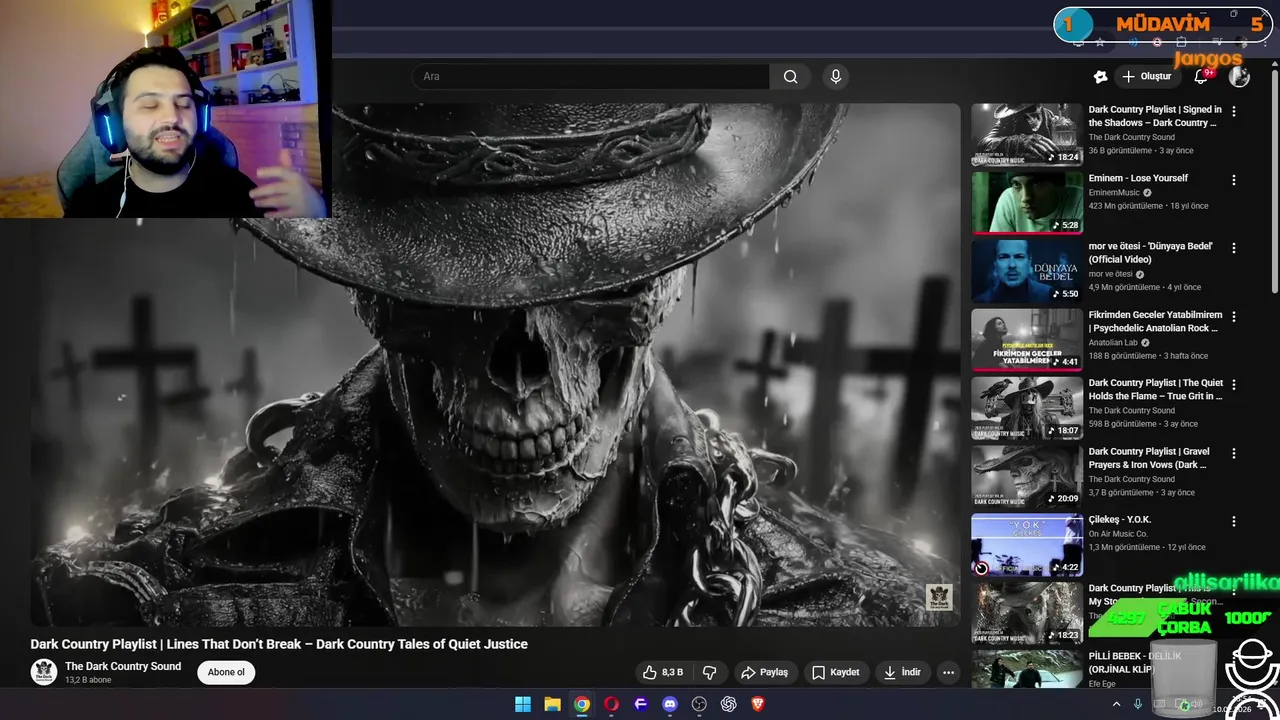Screen dimensions: 1280x720
Task: Open Opera browser from the taskbar
Action: pyautogui.click(x=611, y=704)
